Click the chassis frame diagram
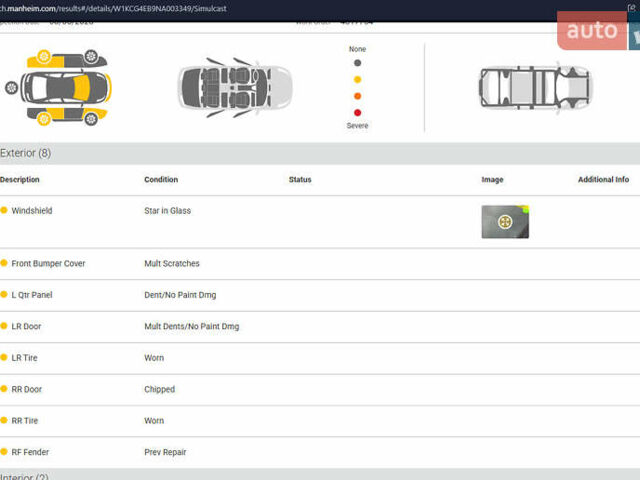Screen dimensions: 640x480 point(535,88)
